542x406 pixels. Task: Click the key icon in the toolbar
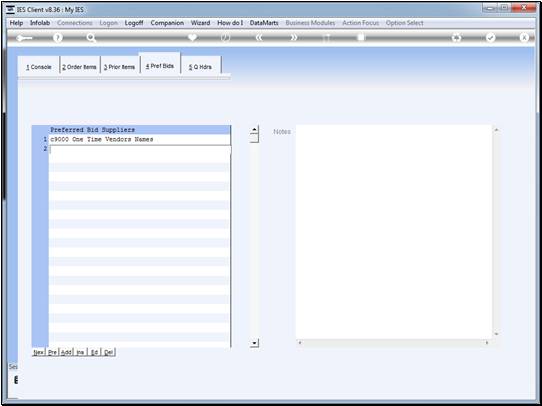click(x=24, y=38)
